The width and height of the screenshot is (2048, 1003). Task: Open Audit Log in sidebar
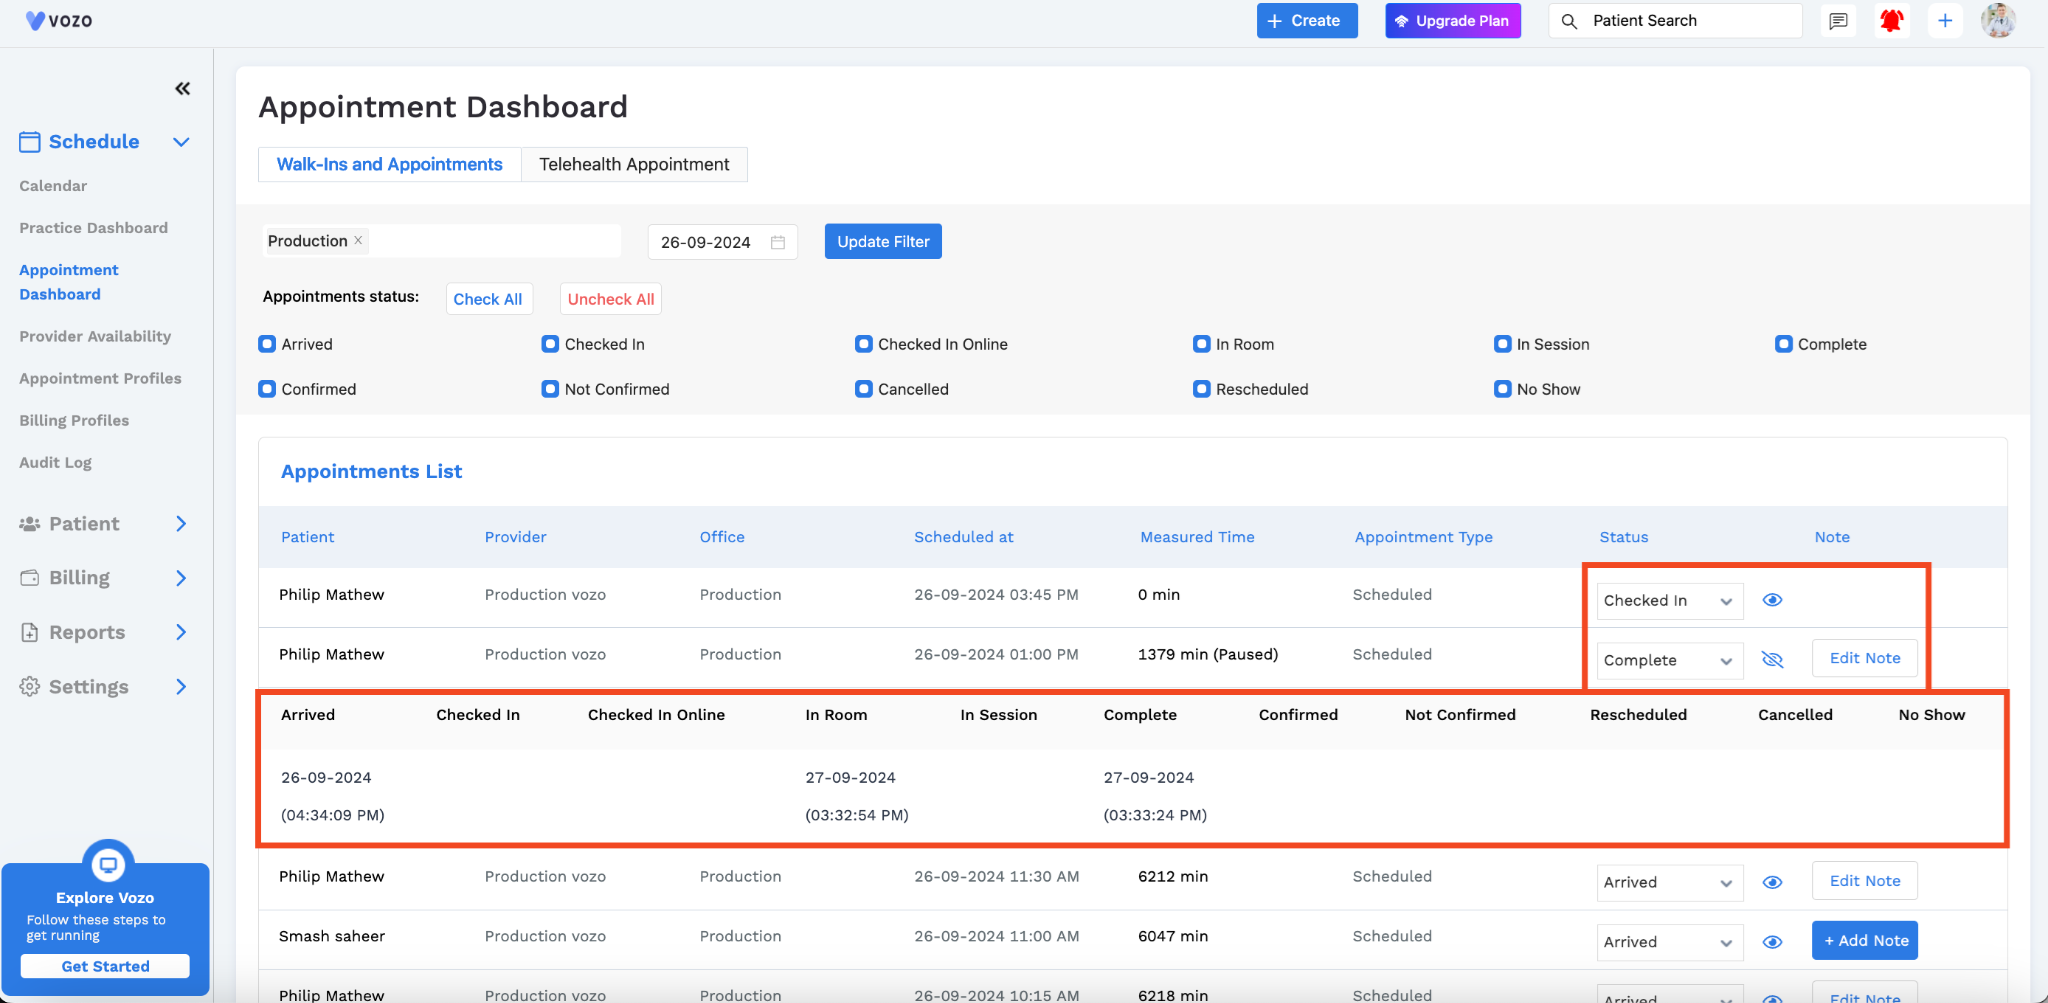(x=55, y=462)
